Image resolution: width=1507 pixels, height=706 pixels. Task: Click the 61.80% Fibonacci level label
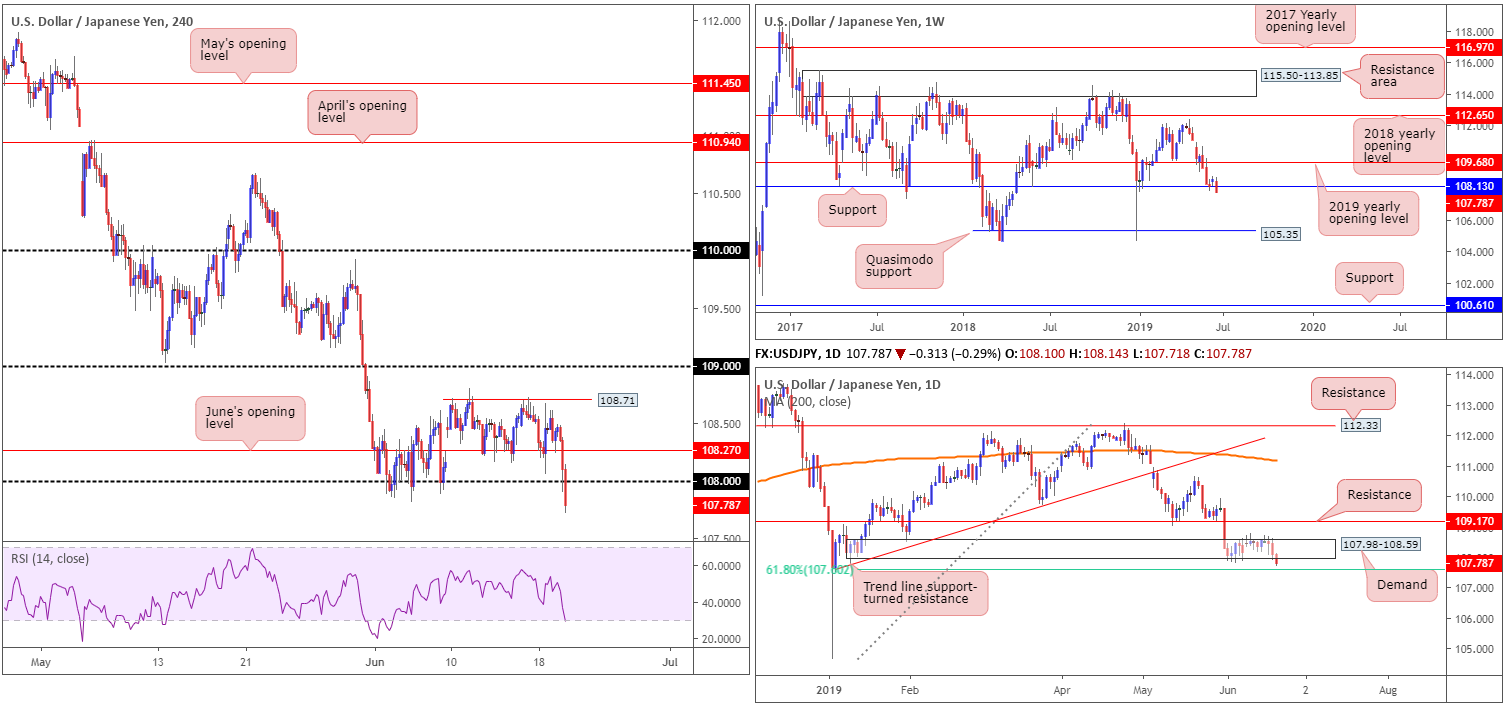point(810,569)
